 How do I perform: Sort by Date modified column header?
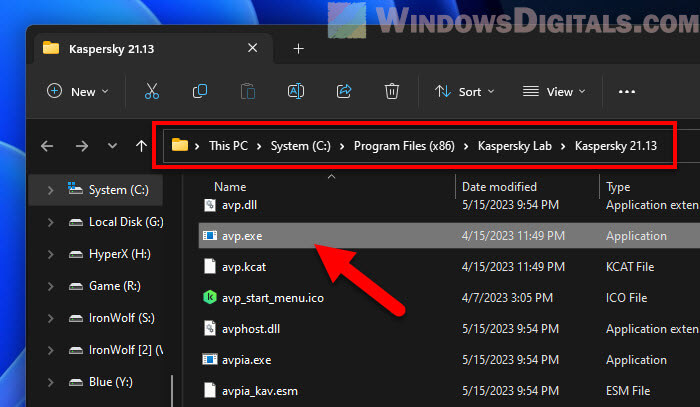pyautogui.click(x=499, y=187)
